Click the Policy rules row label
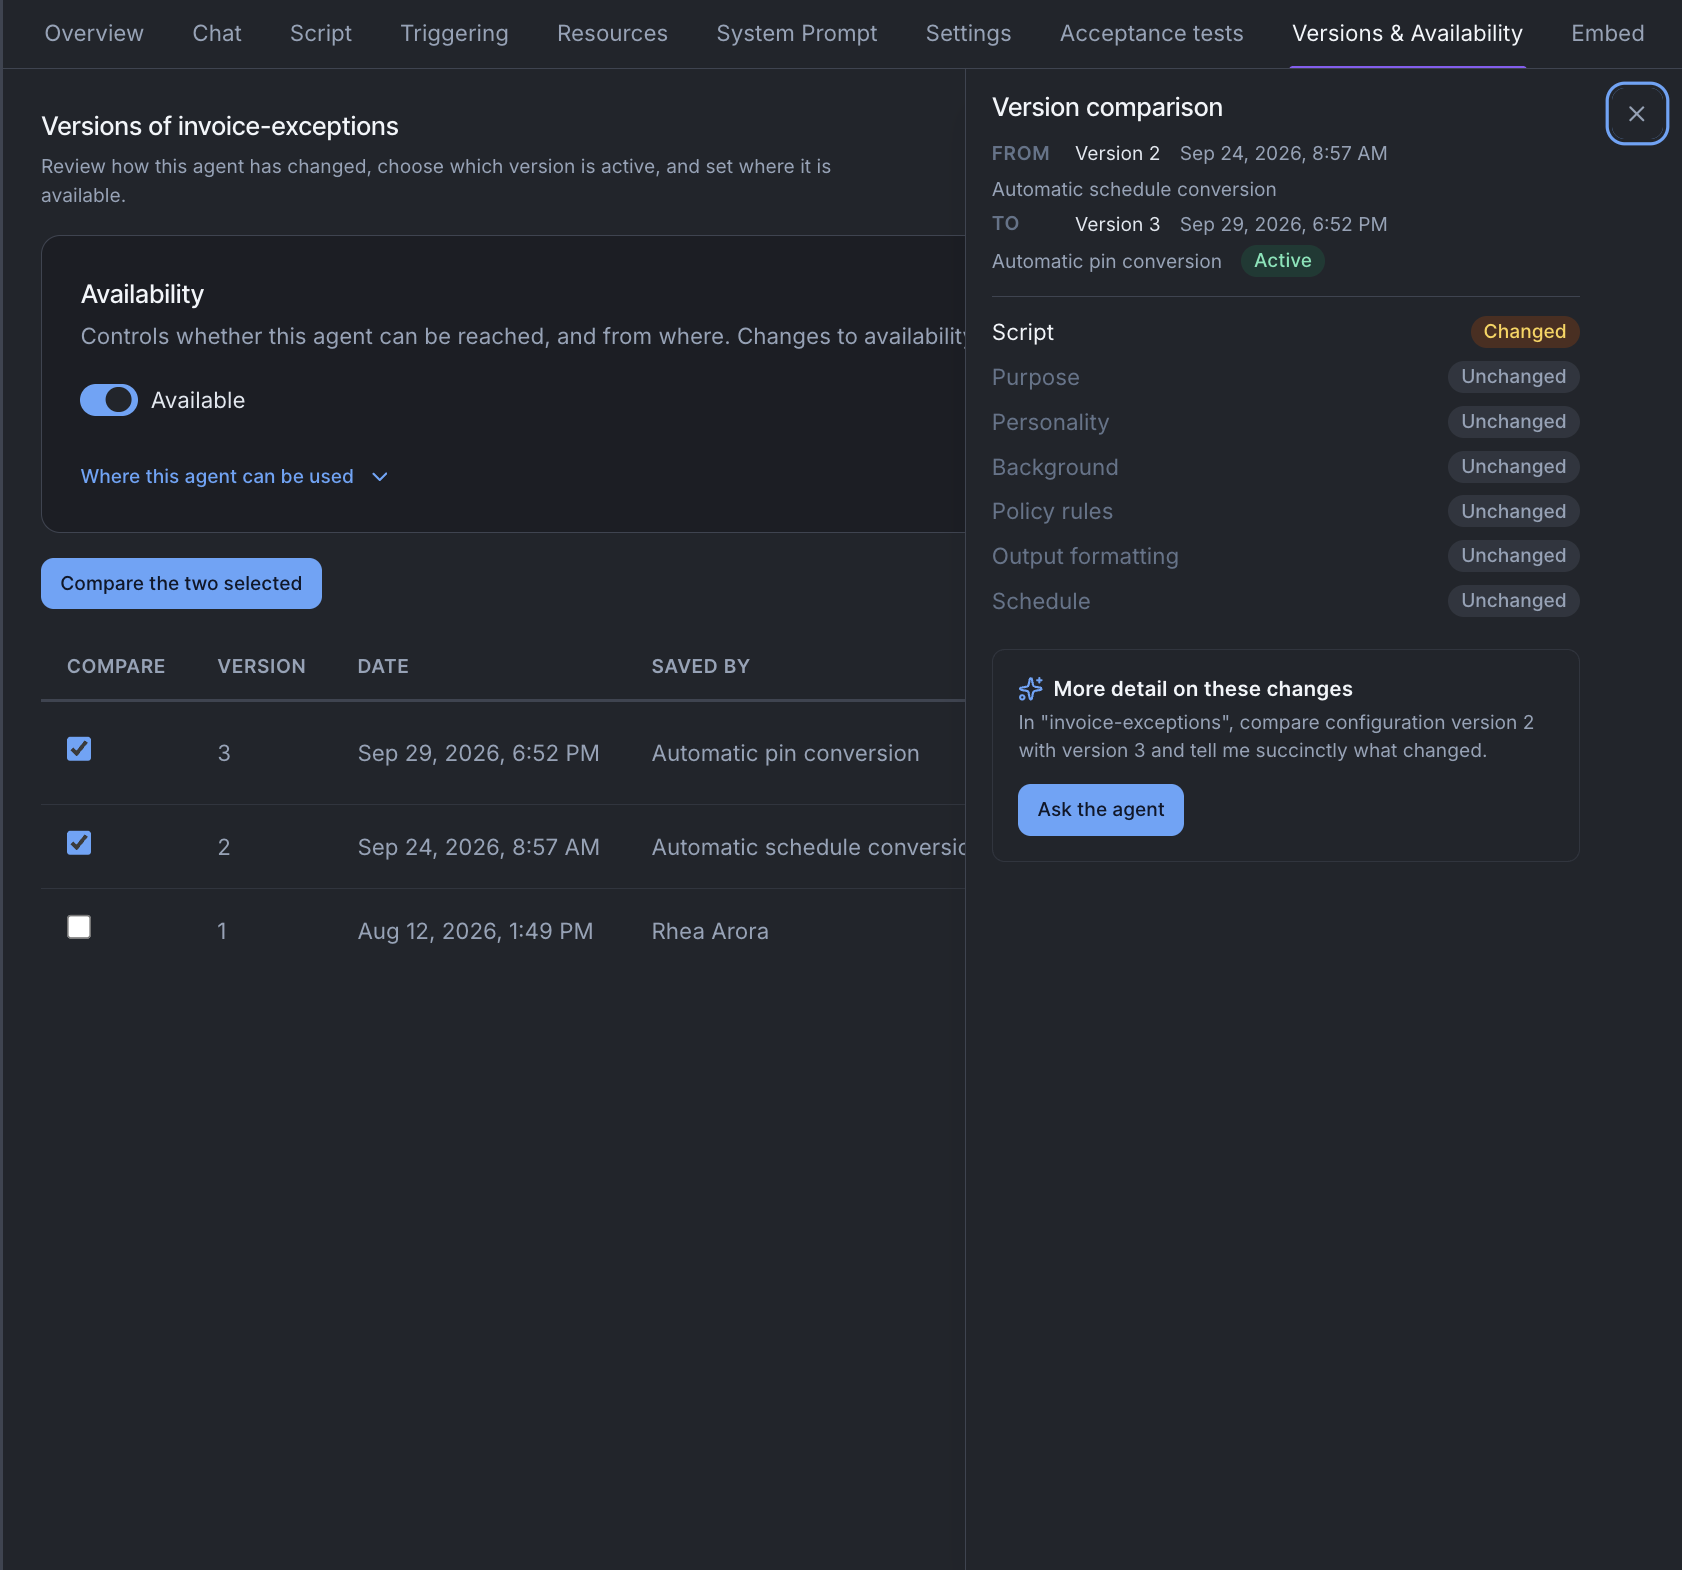 pos(1052,512)
